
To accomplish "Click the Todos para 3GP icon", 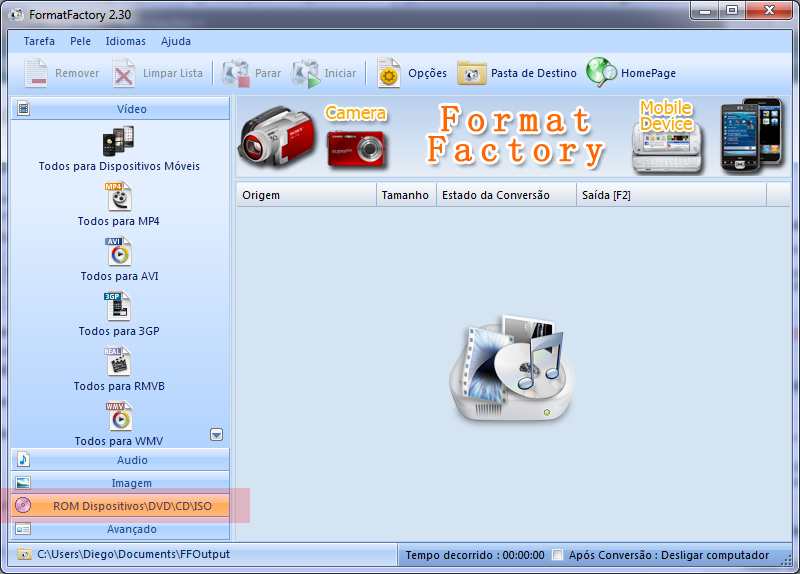I will [x=119, y=307].
